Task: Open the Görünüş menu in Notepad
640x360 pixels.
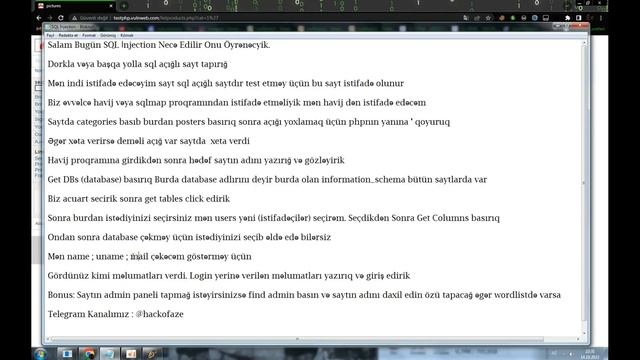Action: point(108,36)
